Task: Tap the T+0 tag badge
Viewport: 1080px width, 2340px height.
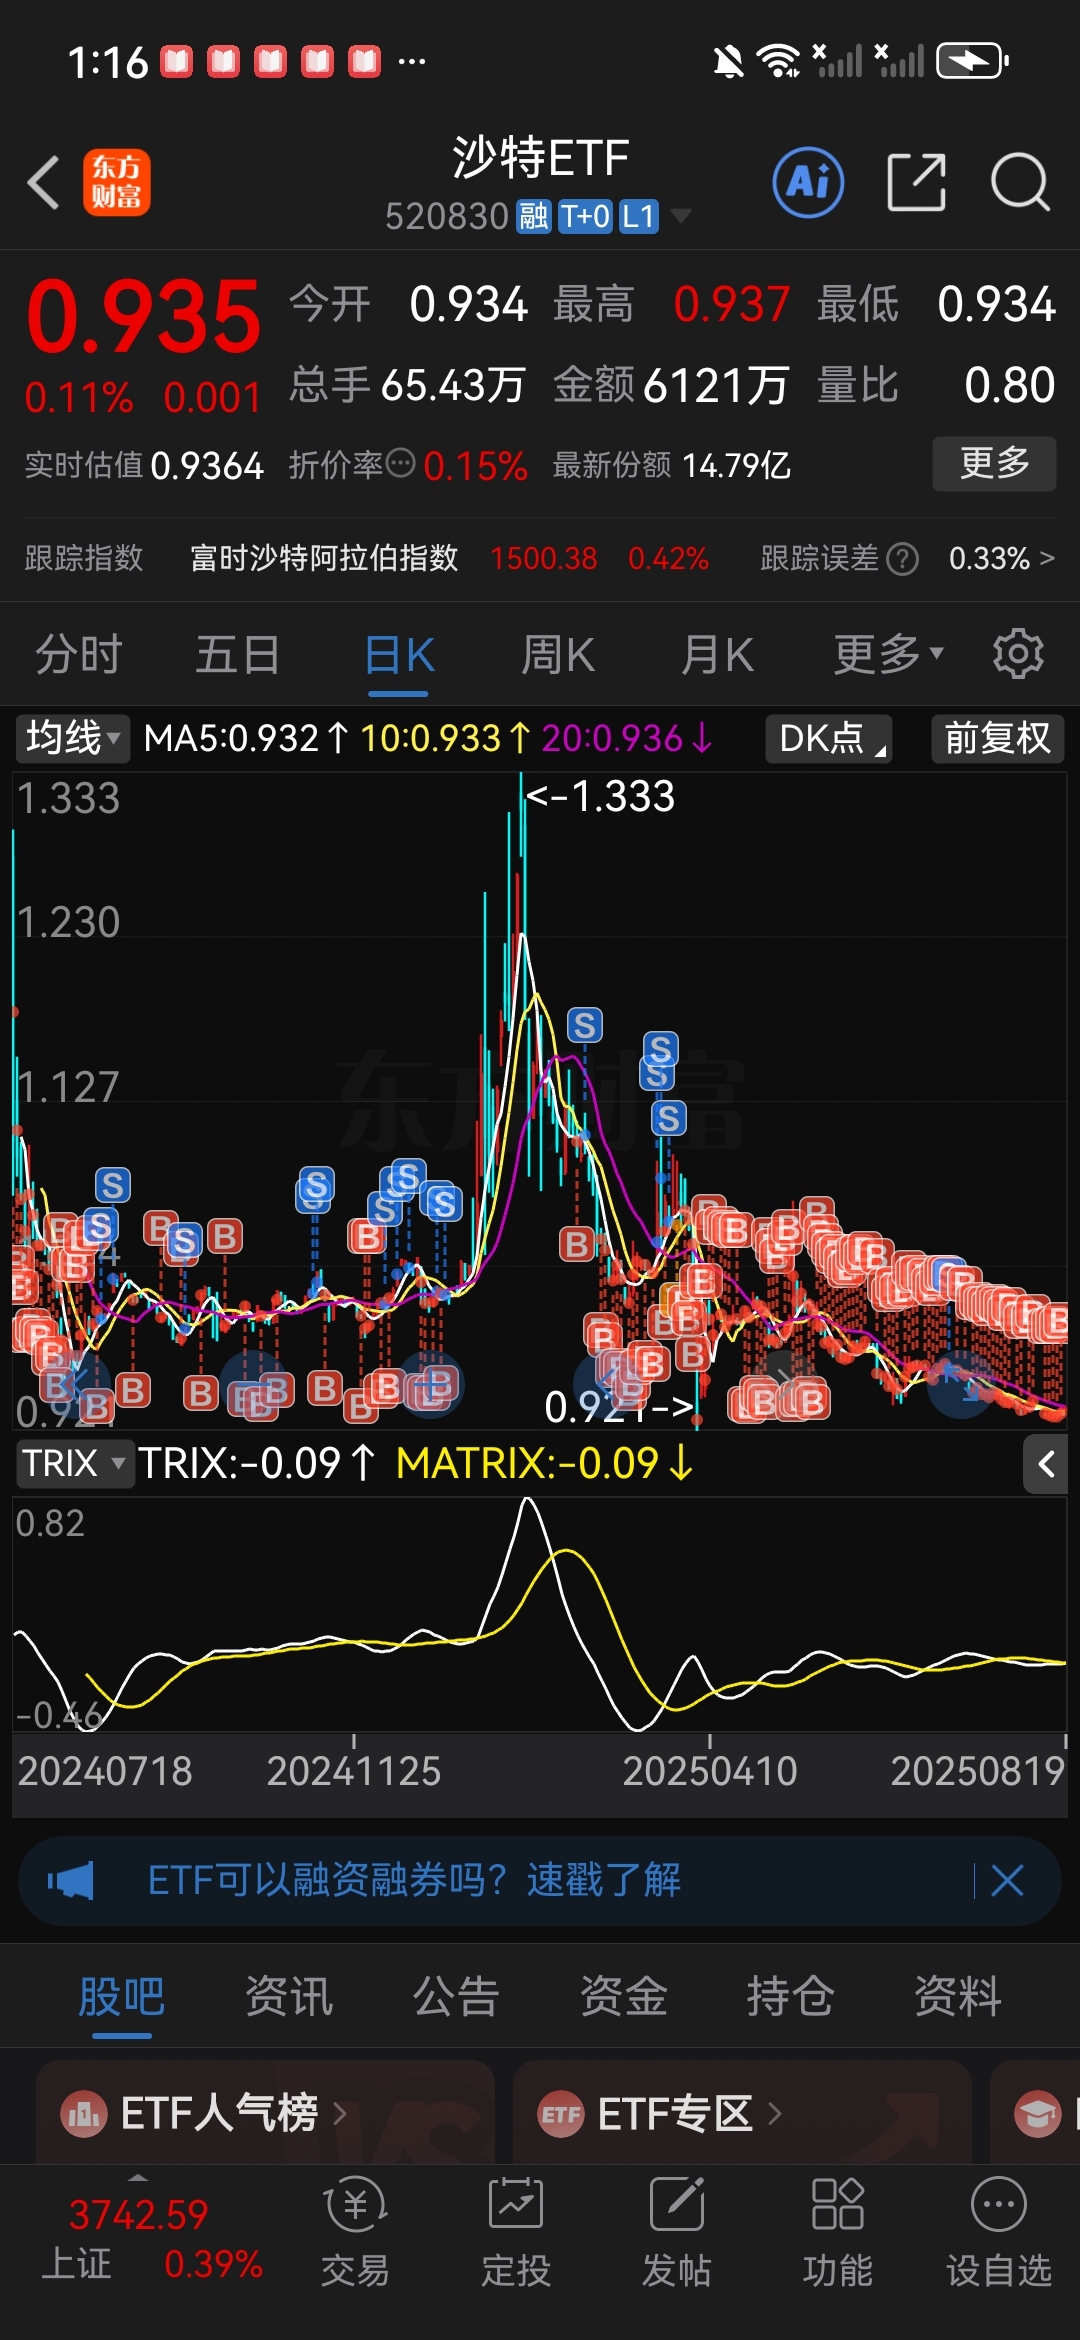Action: (x=585, y=216)
